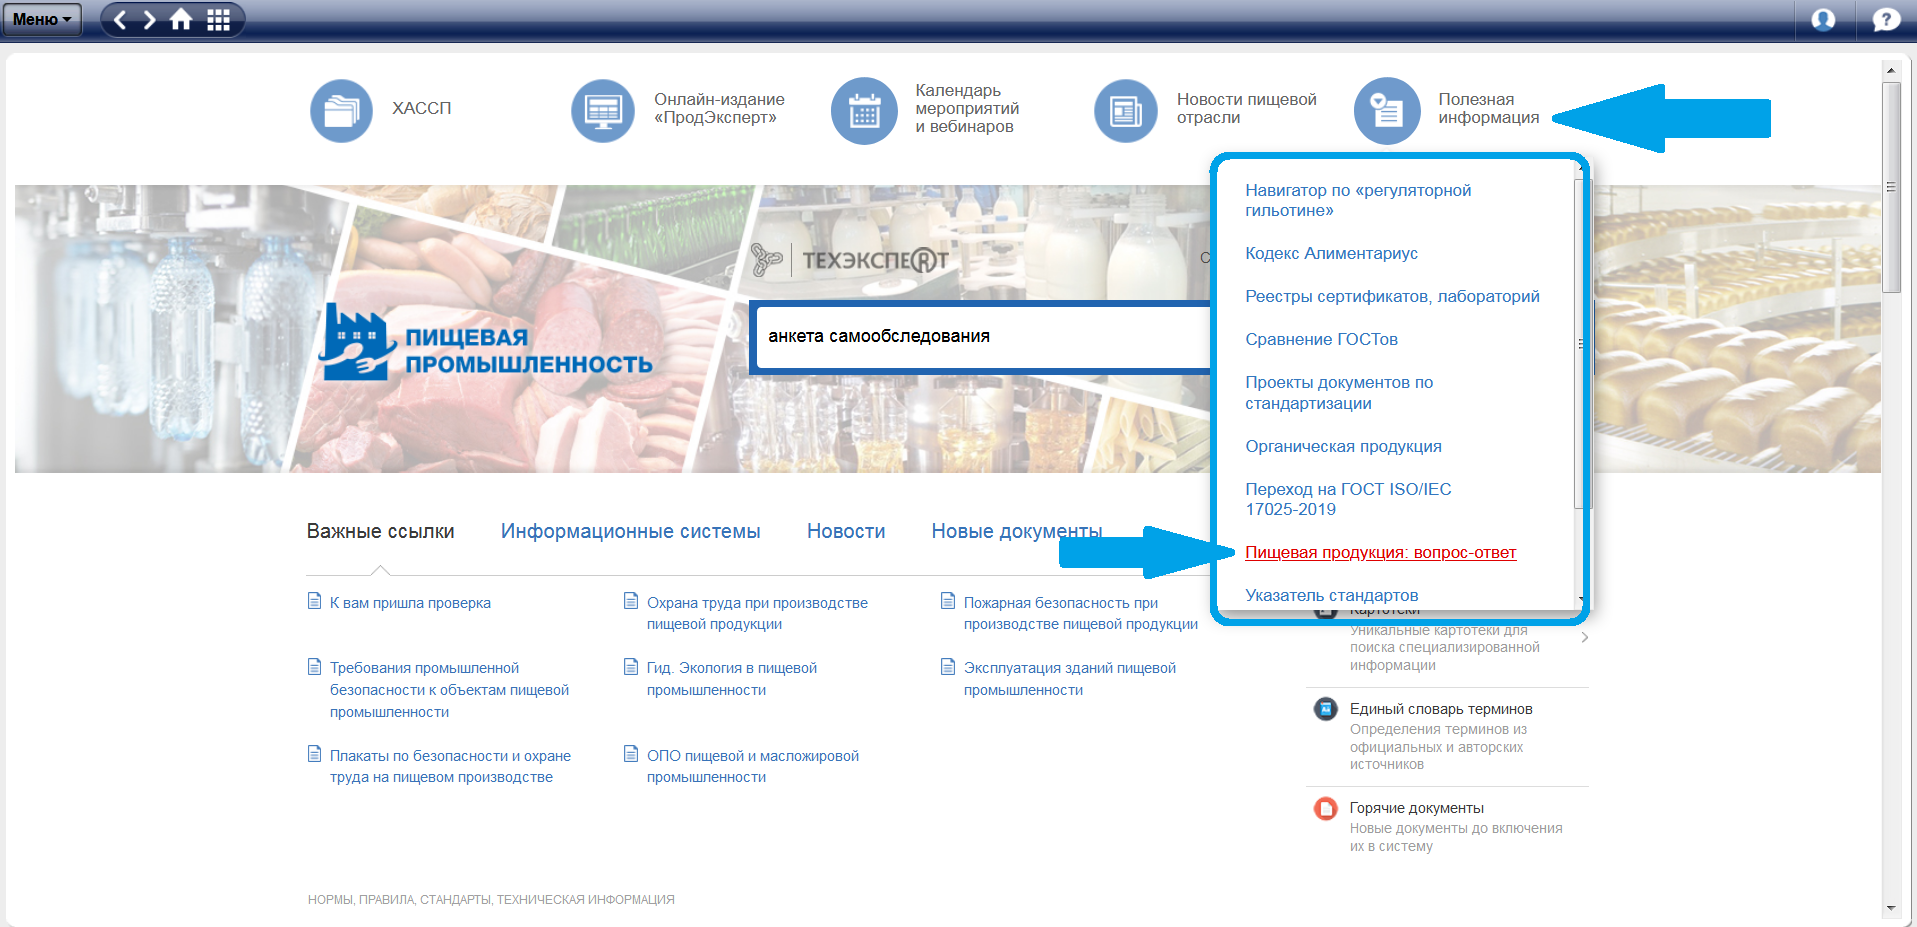Screen dimensions: 1917x927
Task: Click page scrollbar down arrow
Action: [1891, 908]
